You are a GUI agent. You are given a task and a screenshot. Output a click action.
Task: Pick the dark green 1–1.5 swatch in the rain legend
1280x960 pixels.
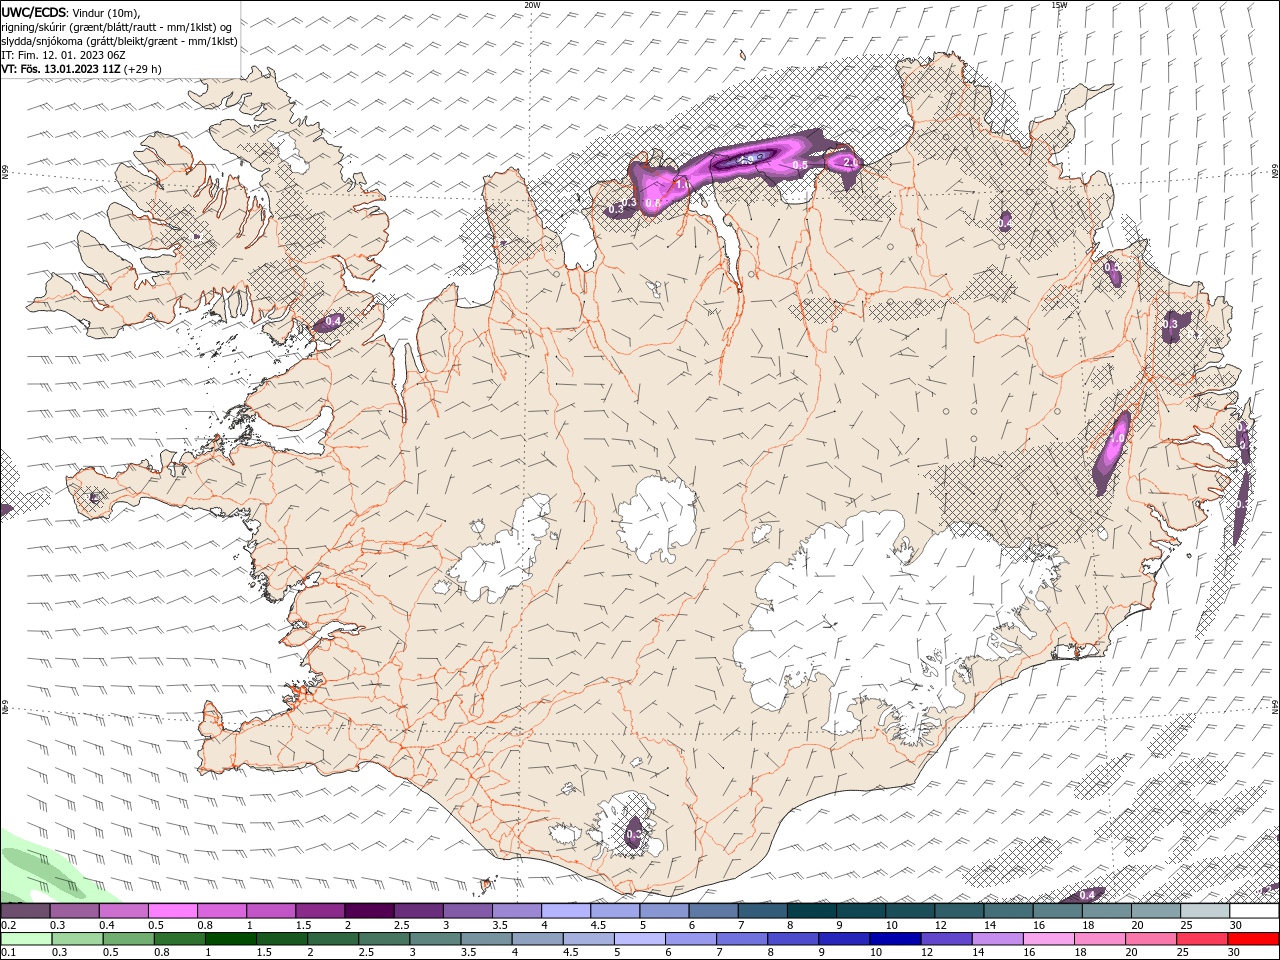click(230, 939)
